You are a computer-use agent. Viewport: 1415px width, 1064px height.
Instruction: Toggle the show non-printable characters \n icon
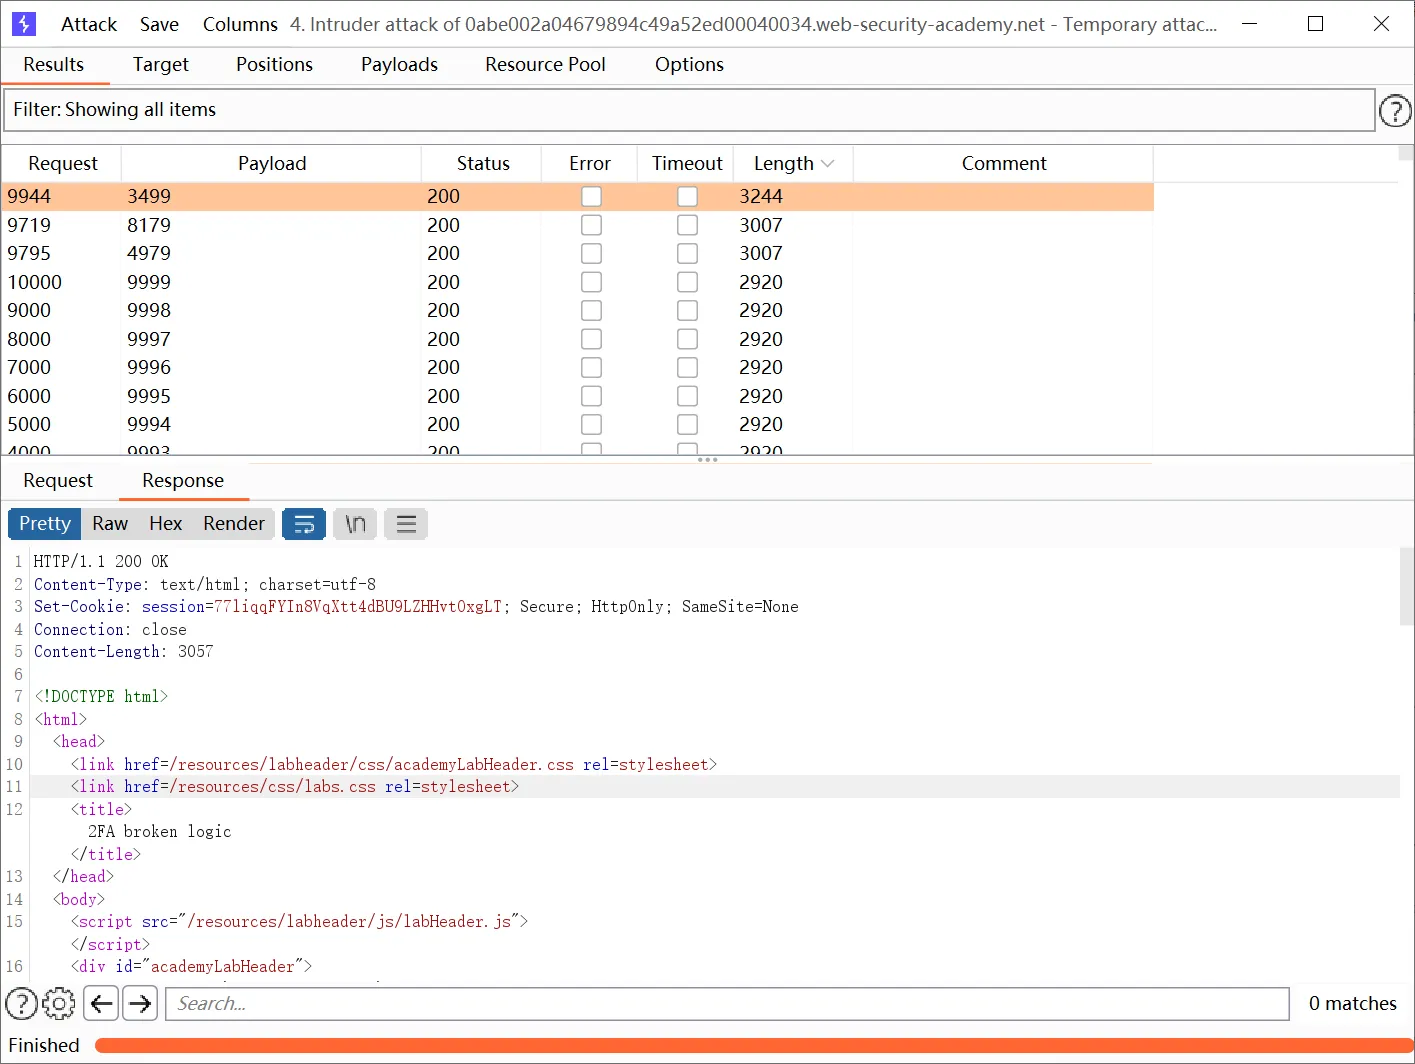pos(355,524)
